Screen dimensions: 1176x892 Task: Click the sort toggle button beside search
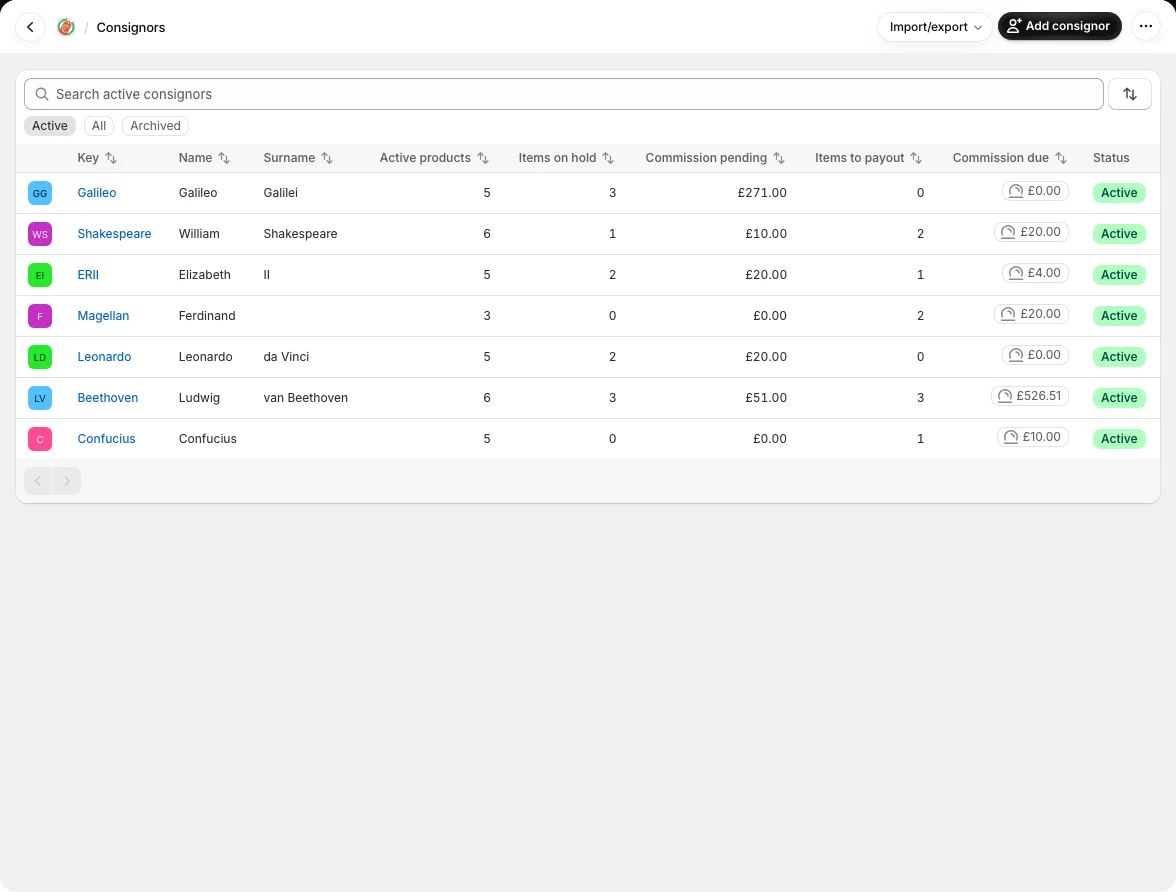pyautogui.click(x=1130, y=94)
